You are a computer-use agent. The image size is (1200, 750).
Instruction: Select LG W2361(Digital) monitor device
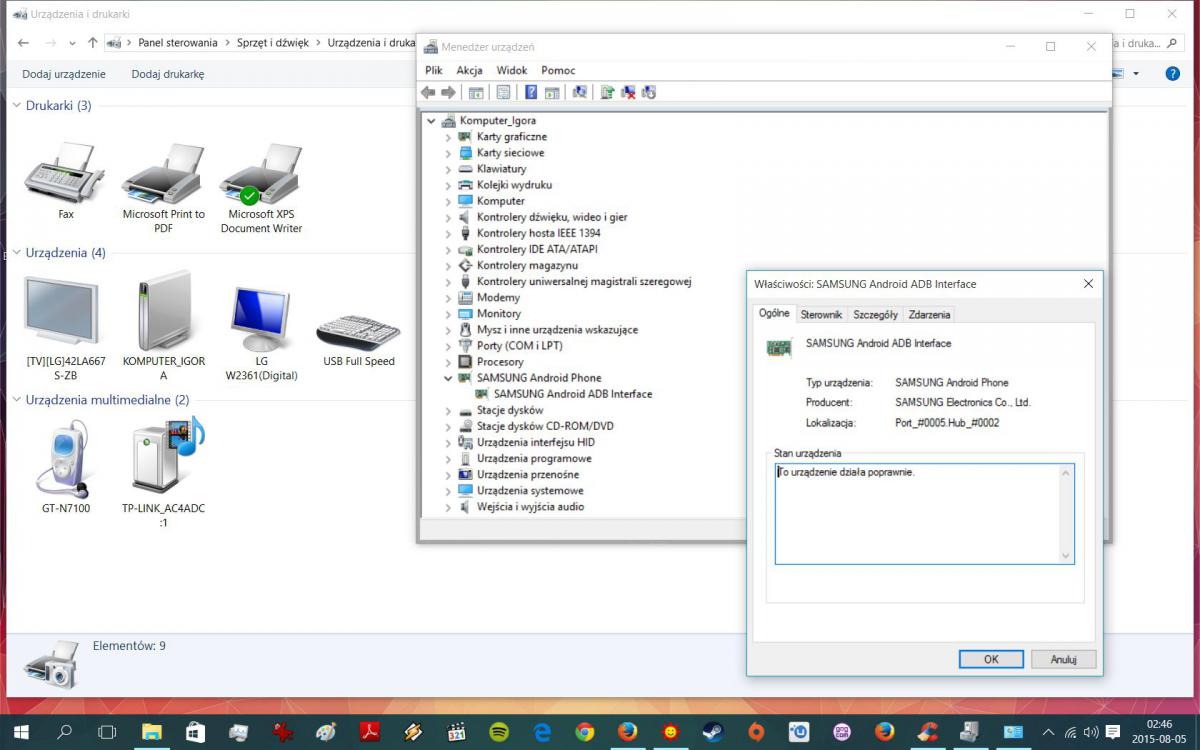pyautogui.click(x=261, y=334)
